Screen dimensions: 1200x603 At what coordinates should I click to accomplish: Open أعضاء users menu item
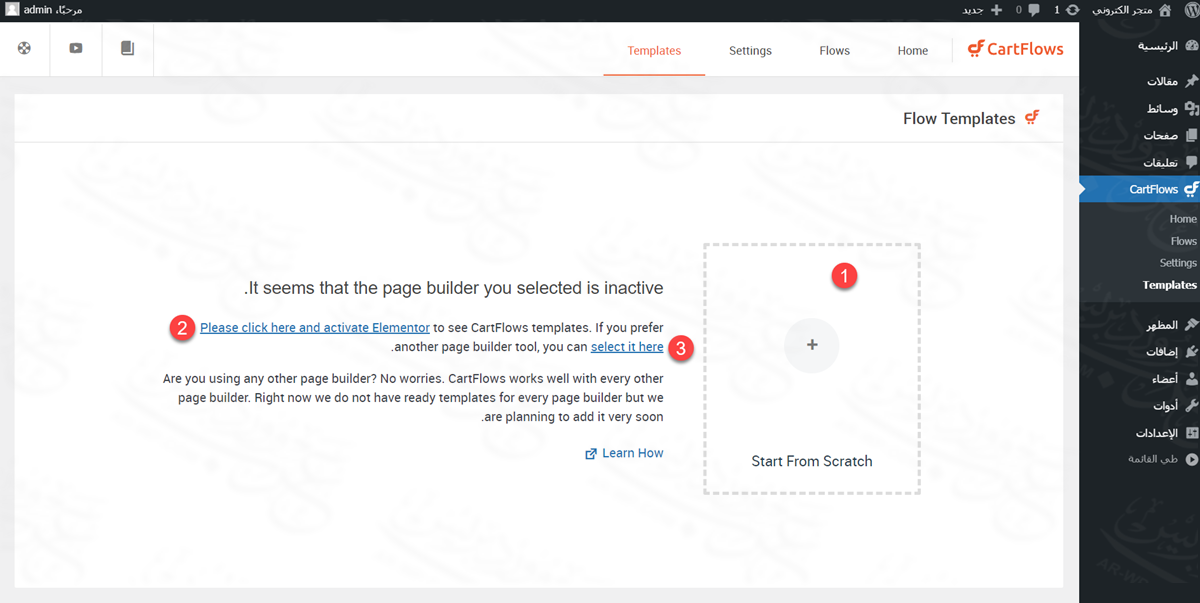1139,379
